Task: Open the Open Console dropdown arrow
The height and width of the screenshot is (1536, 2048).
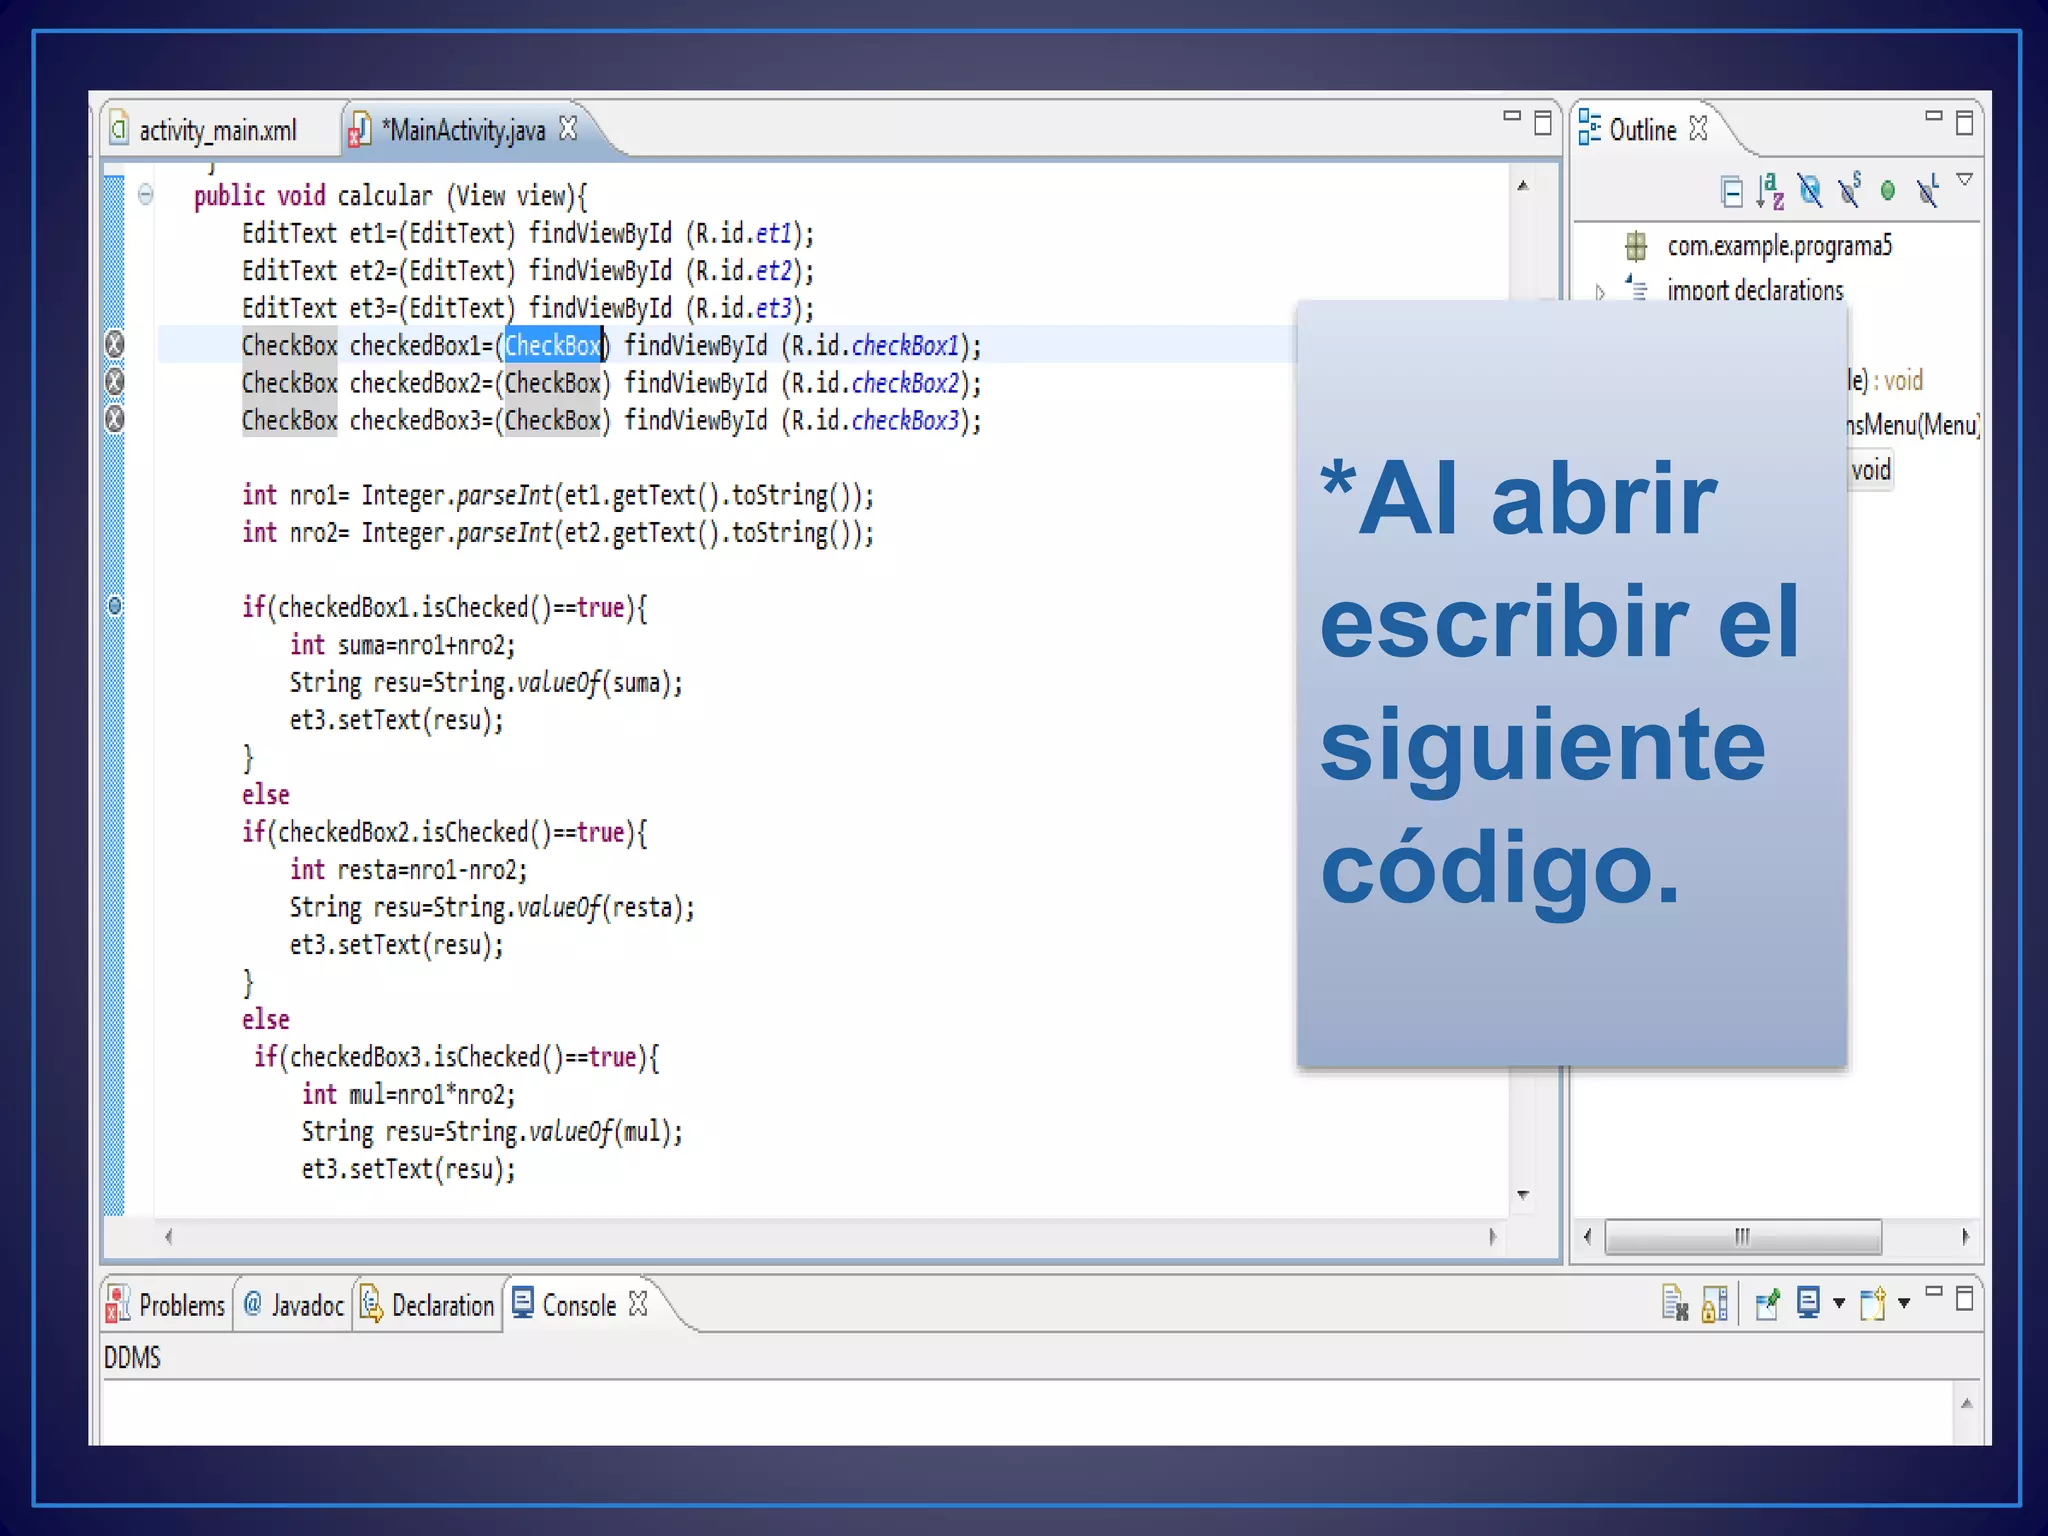Action: pyautogui.click(x=1904, y=1303)
